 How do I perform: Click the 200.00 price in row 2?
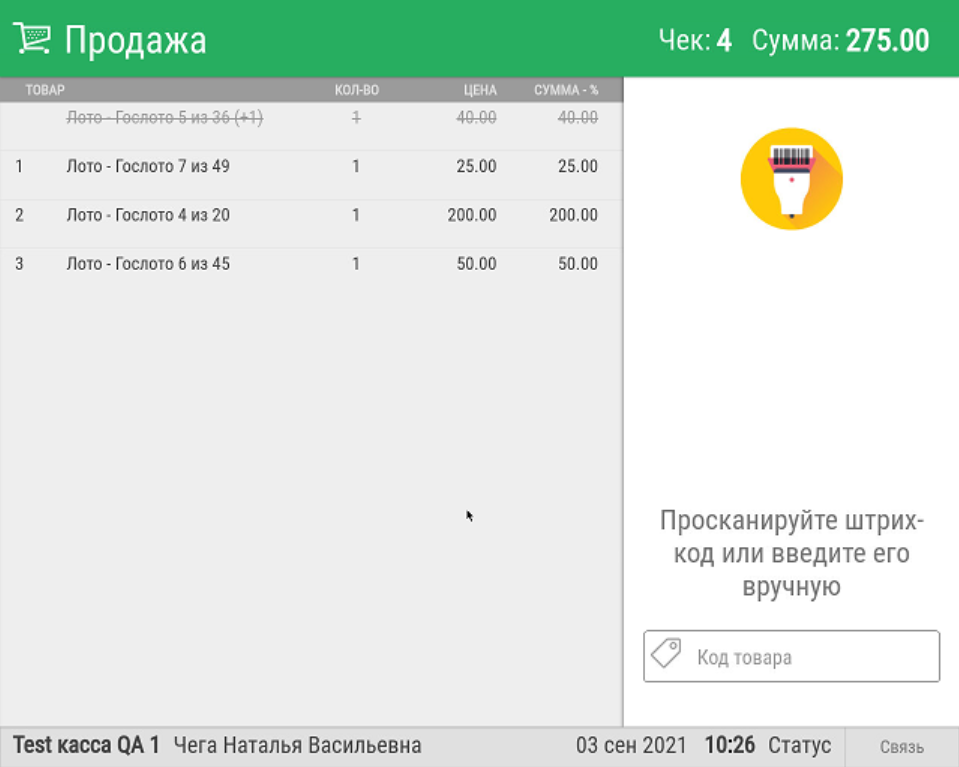(472, 215)
